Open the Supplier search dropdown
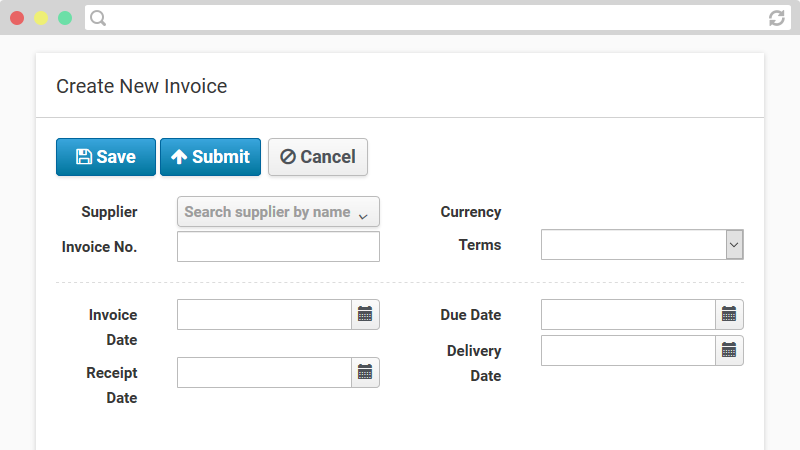Screen dimensions: 800x450 [278, 212]
